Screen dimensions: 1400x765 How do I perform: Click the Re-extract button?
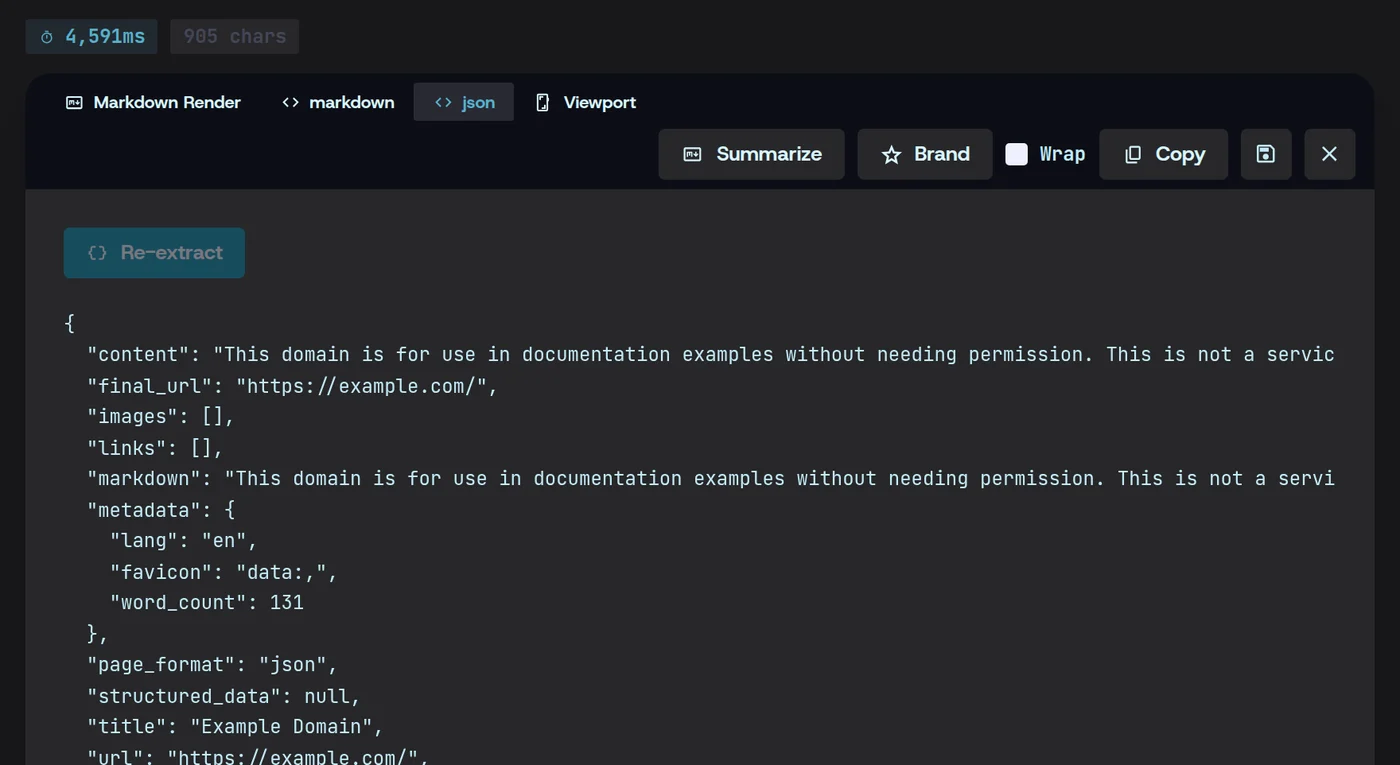pyautogui.click(x=154, y=253)
